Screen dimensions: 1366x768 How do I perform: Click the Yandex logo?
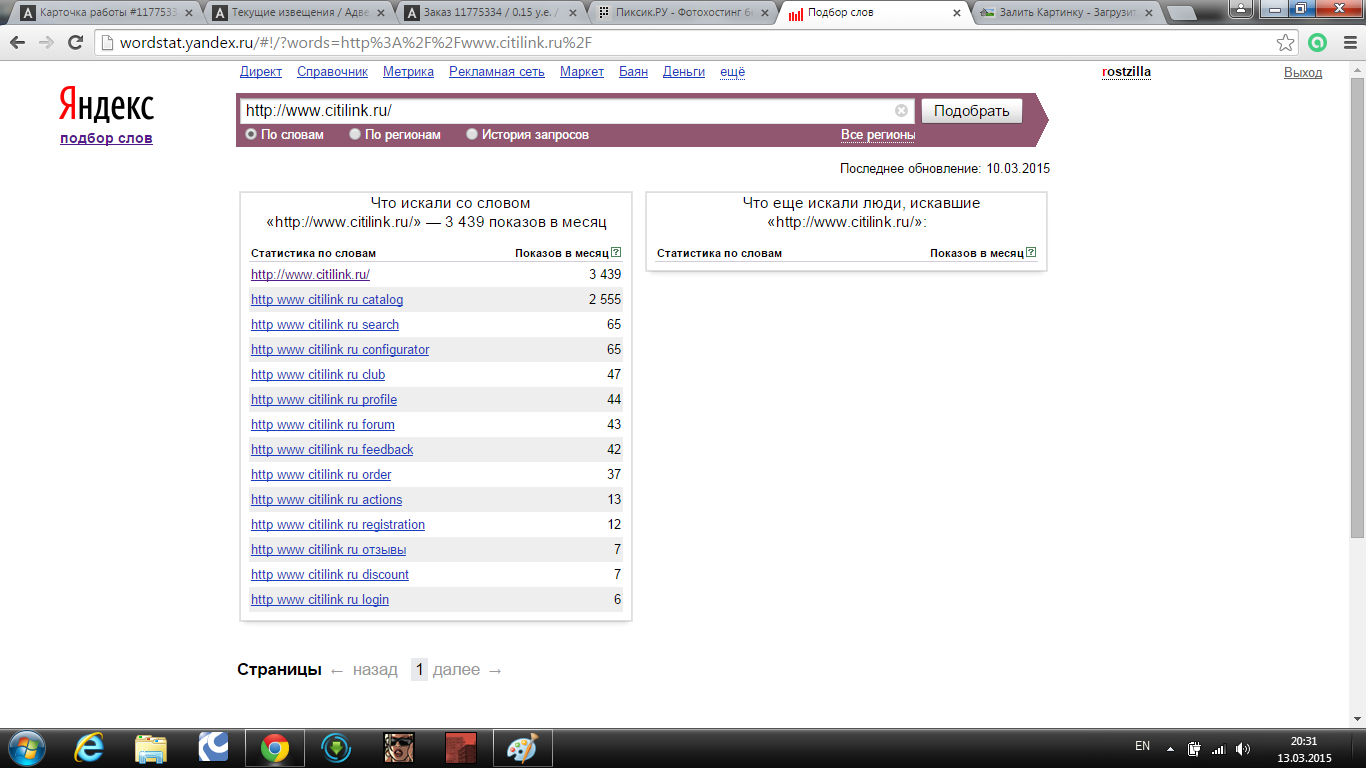(x=106, y=105)
